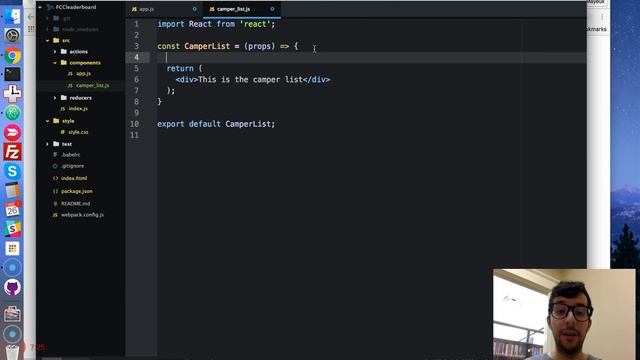Open app.js in the components folder
Image resolution: width=640 pixels, height=360 pixels.
coord(83,74)
